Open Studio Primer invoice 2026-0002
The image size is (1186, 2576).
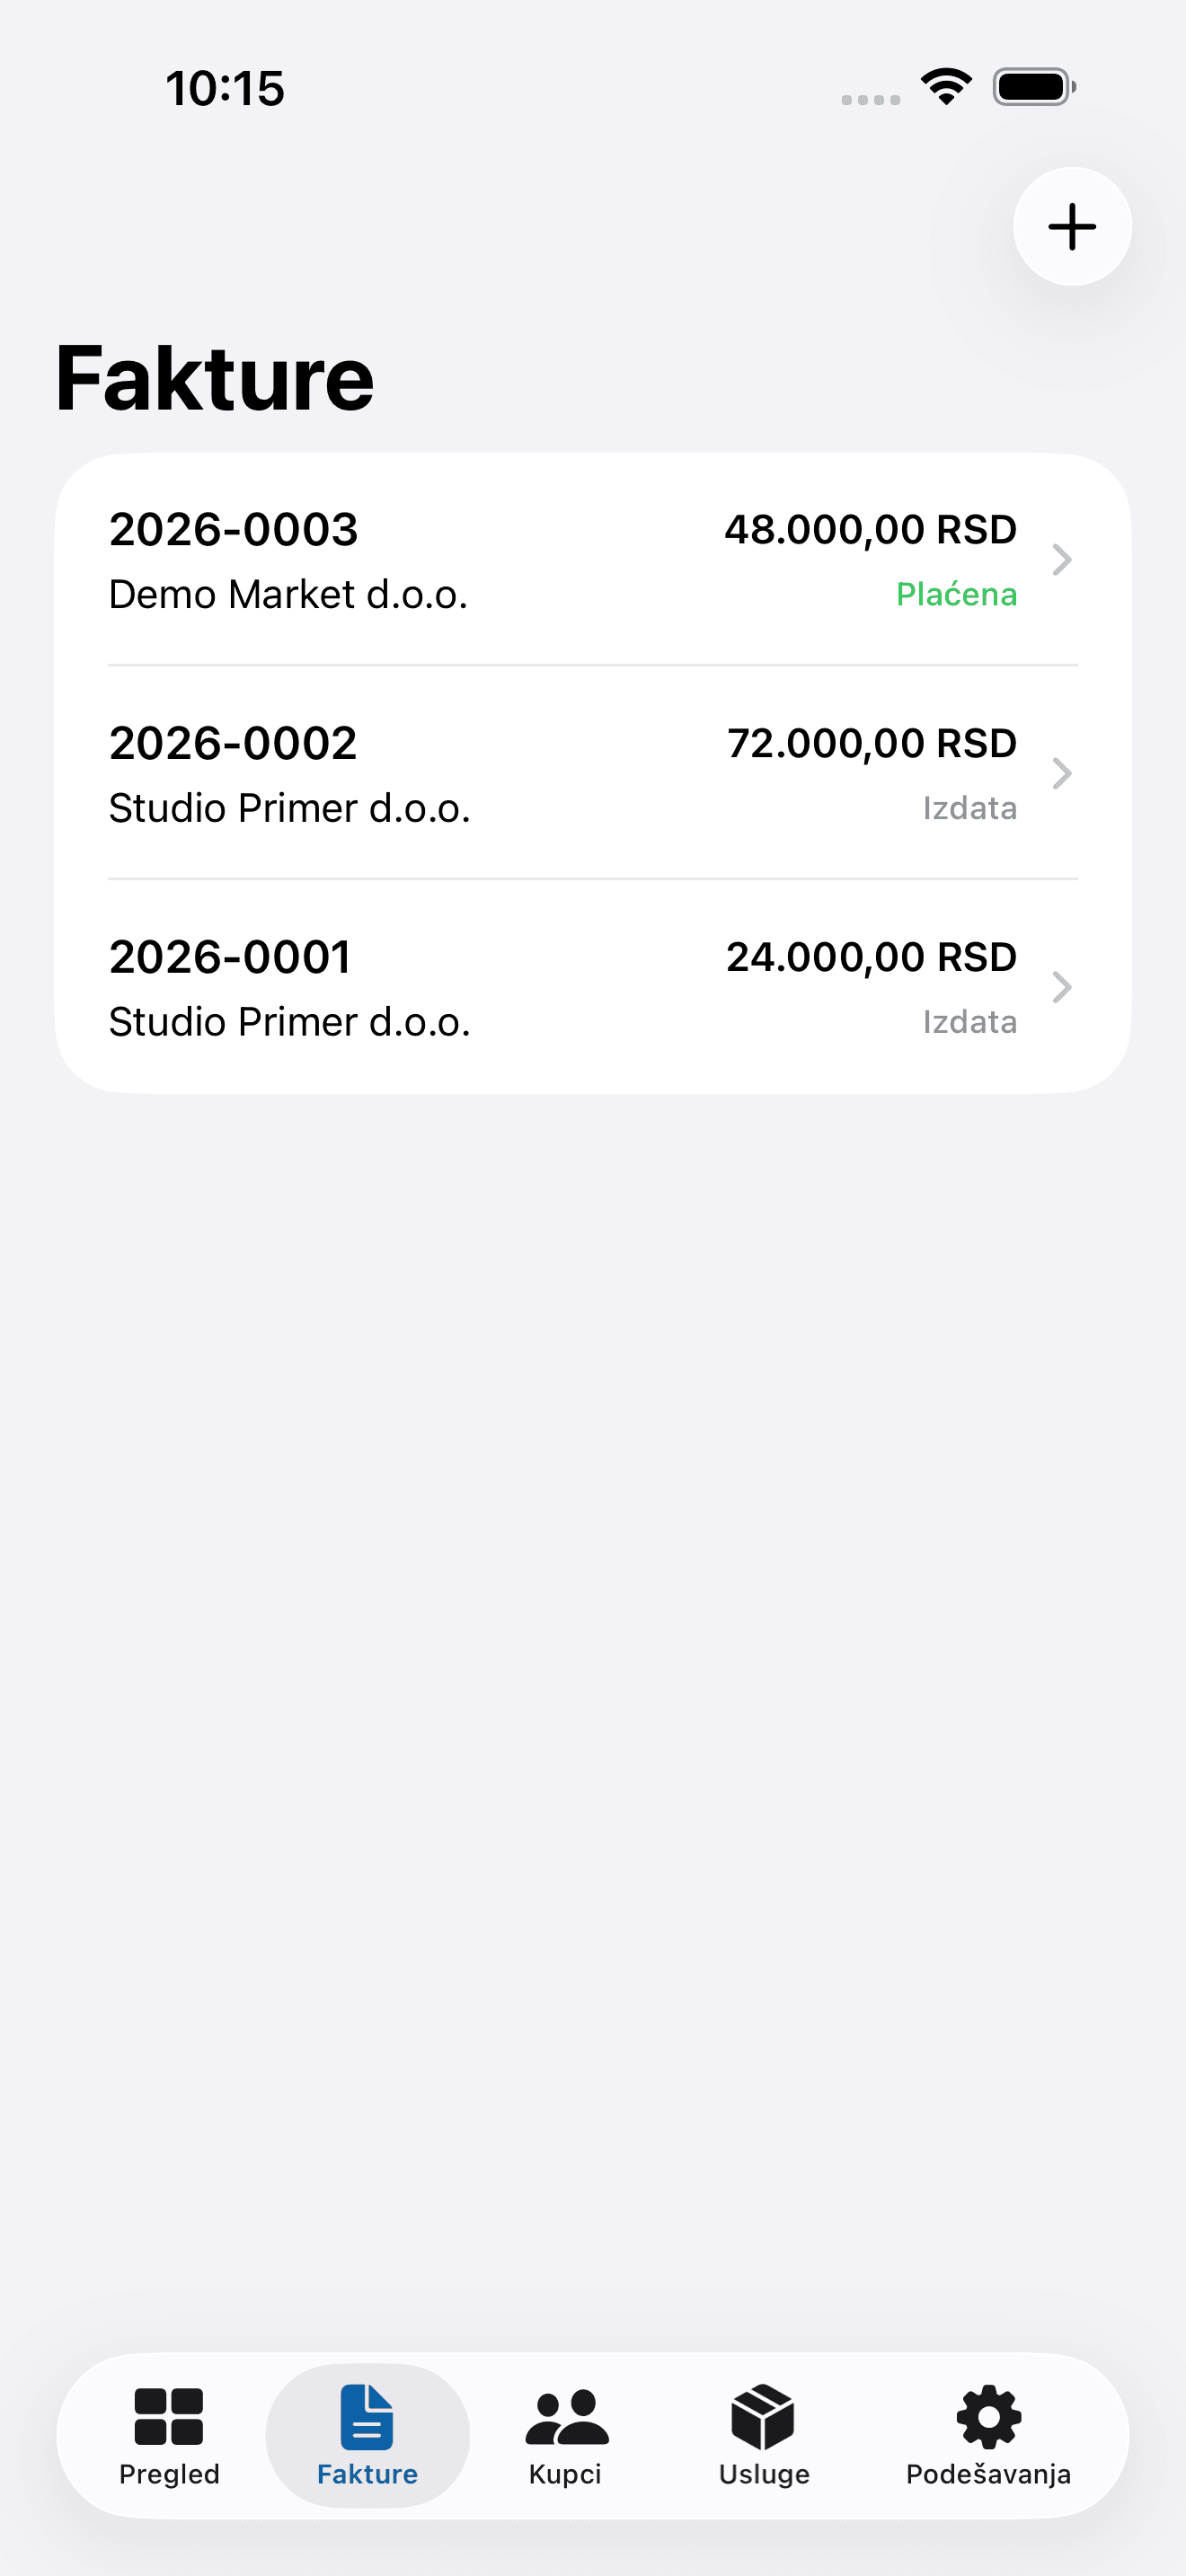(592, 773)
